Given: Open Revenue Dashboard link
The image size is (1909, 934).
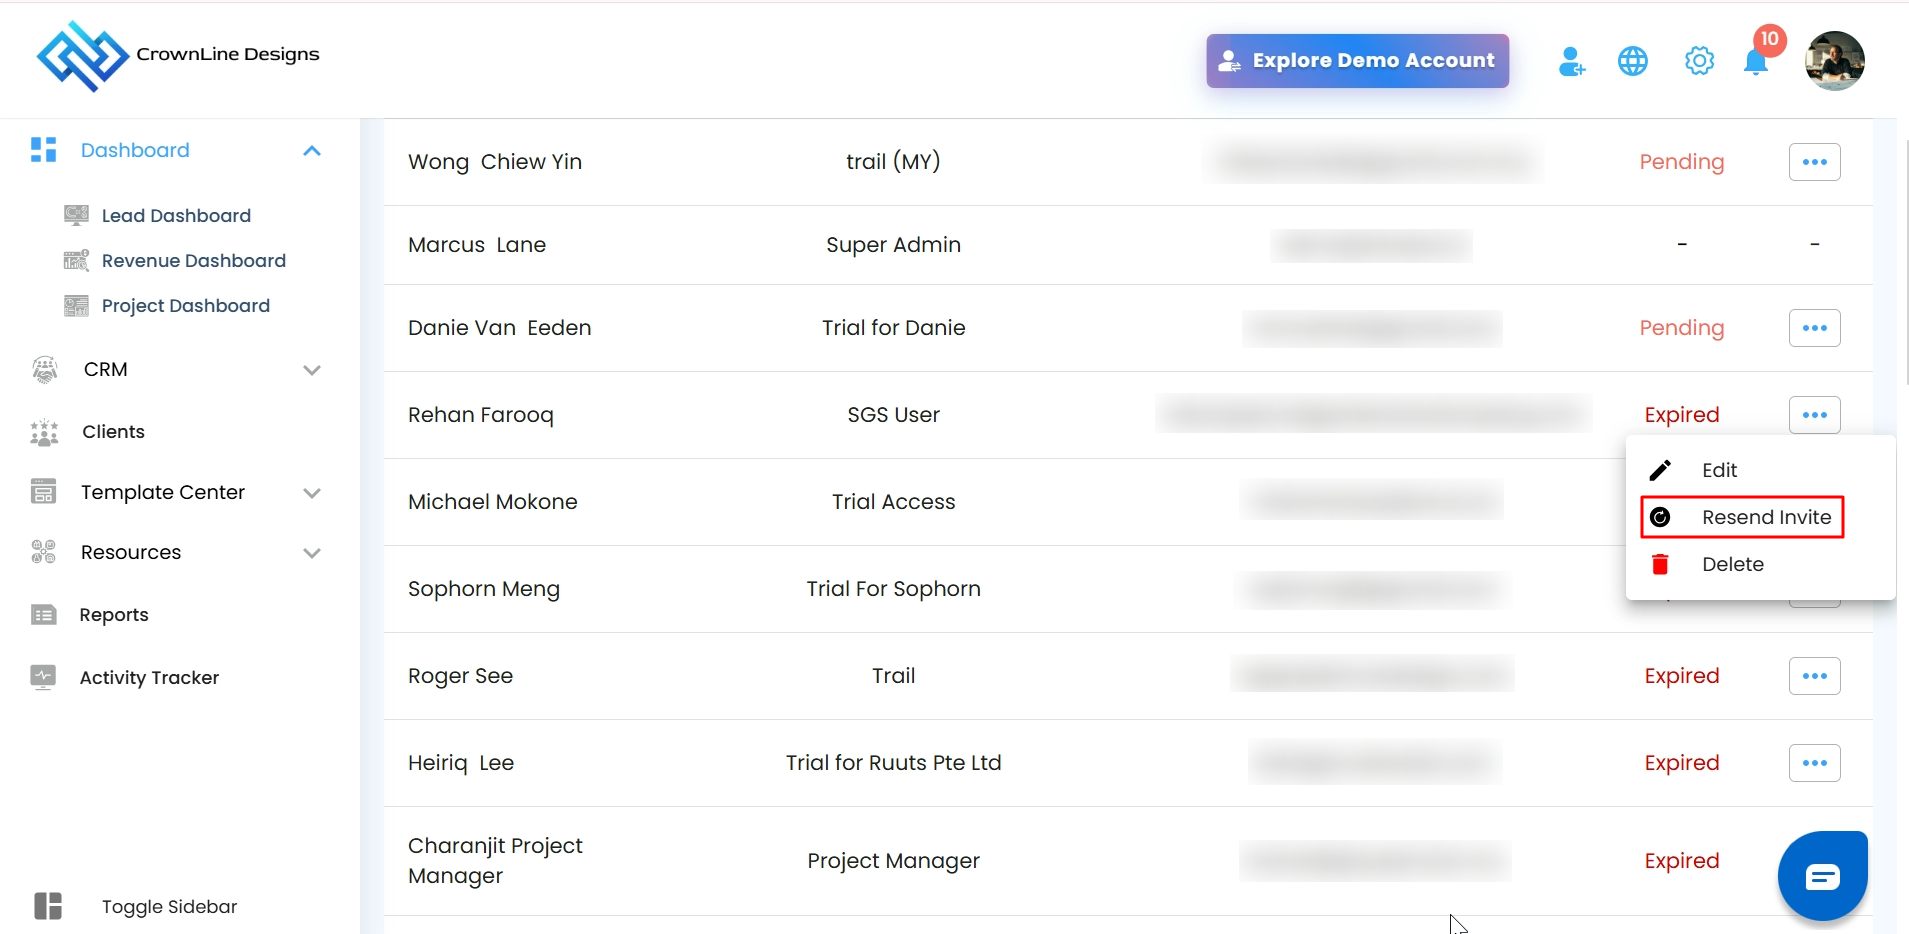Looking at the screenshot, I should 193,261.
